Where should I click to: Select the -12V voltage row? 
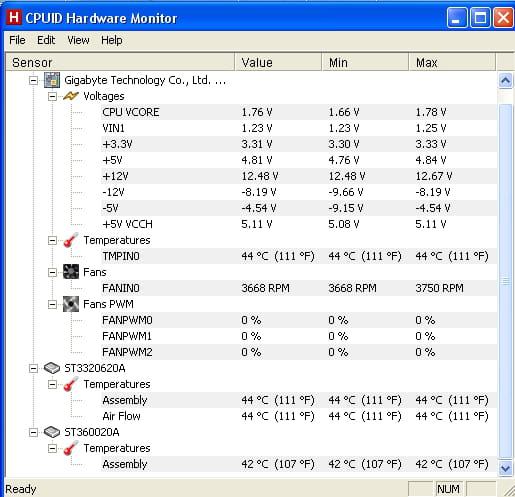coord(299,192)
